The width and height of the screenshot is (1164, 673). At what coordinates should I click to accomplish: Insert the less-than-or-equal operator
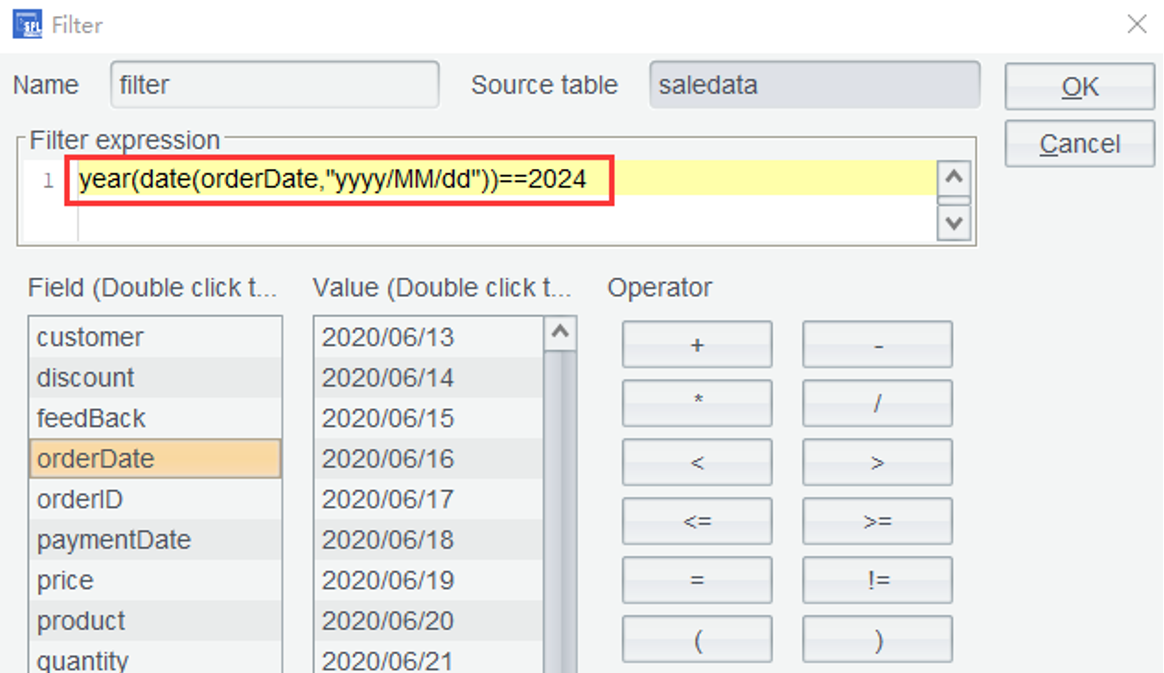697,521
